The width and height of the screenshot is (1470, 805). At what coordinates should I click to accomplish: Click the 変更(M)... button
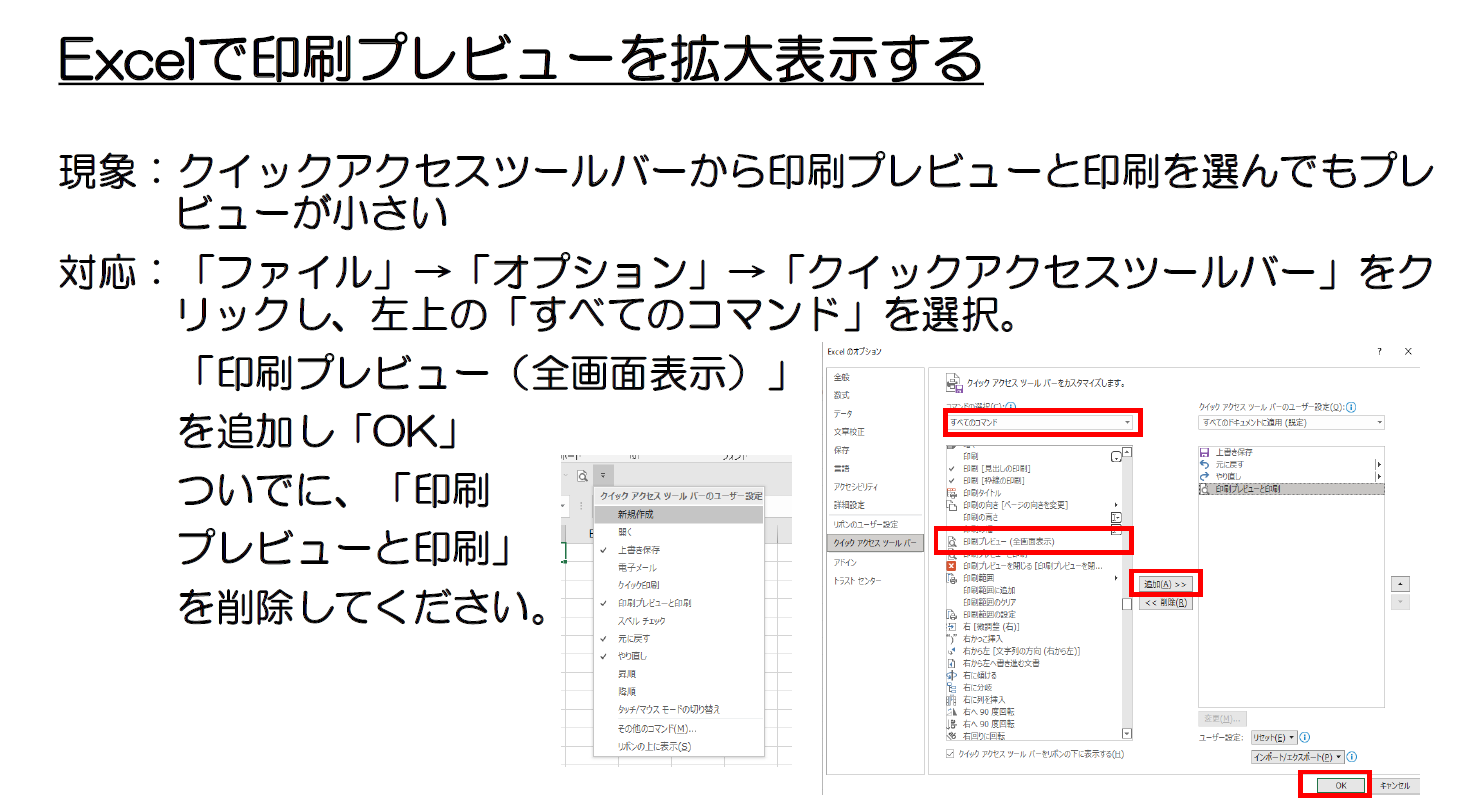pos(1222,719)
